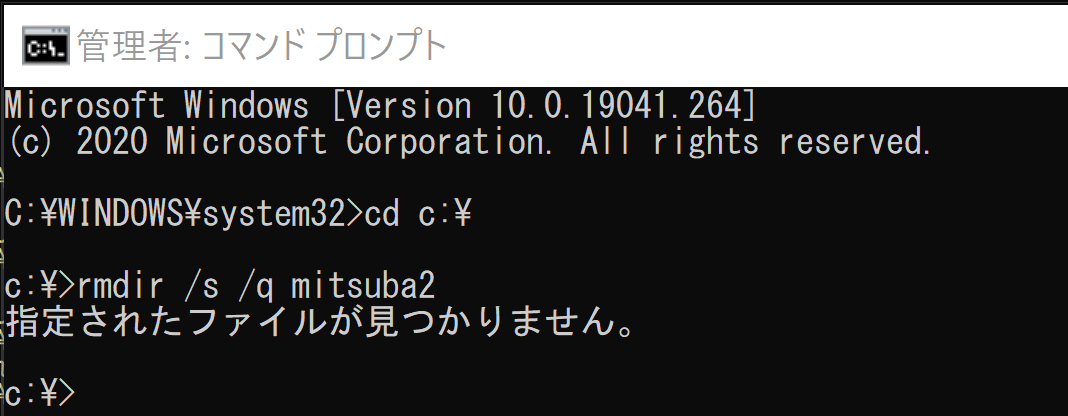Image resolution: width=1068 pixels, height=416 pixels.
Task: Click the rmdir command word
Action: tap(120, 287)
